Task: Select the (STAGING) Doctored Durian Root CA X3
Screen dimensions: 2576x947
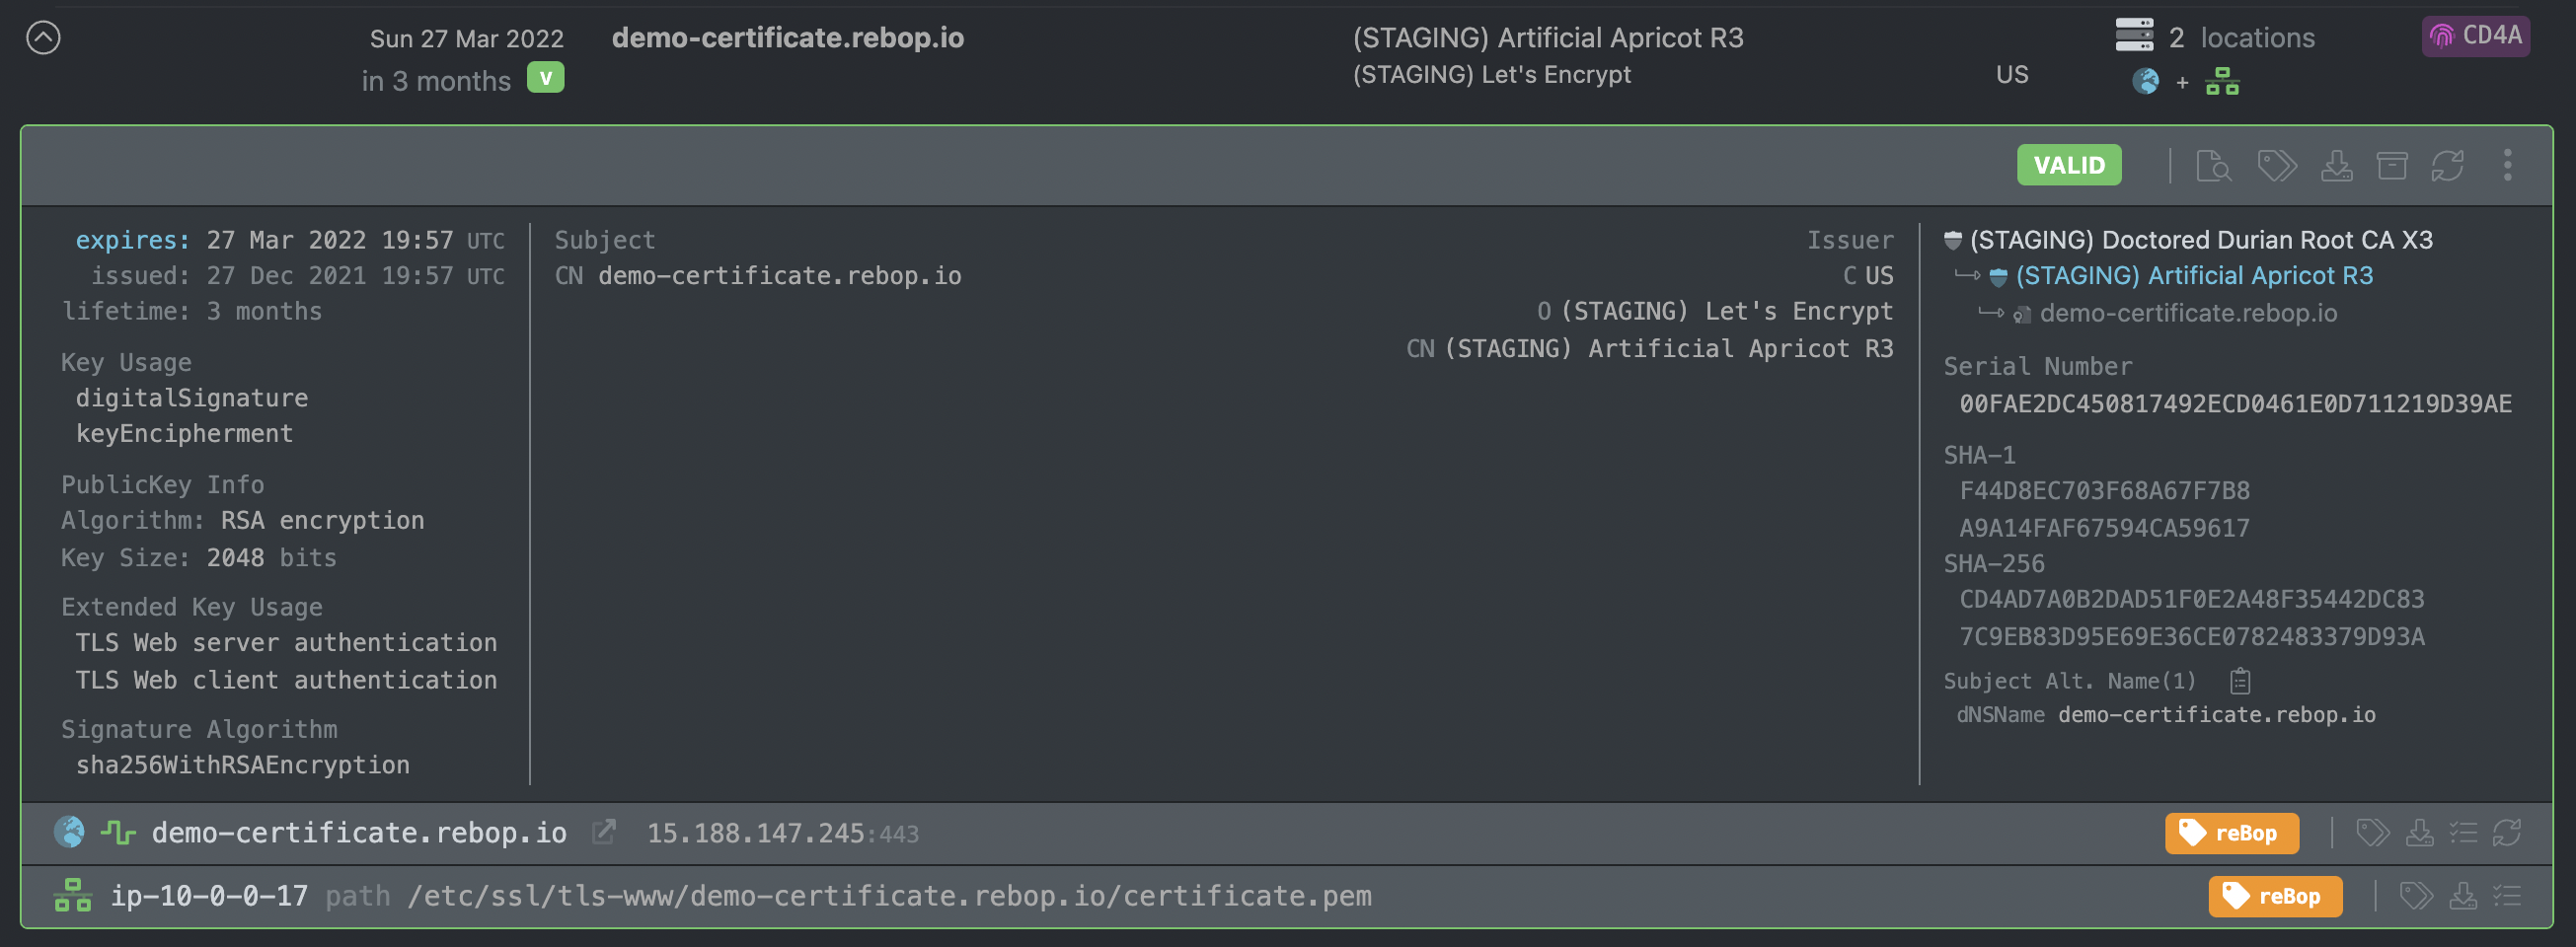Action: (x=2200, y=240)
